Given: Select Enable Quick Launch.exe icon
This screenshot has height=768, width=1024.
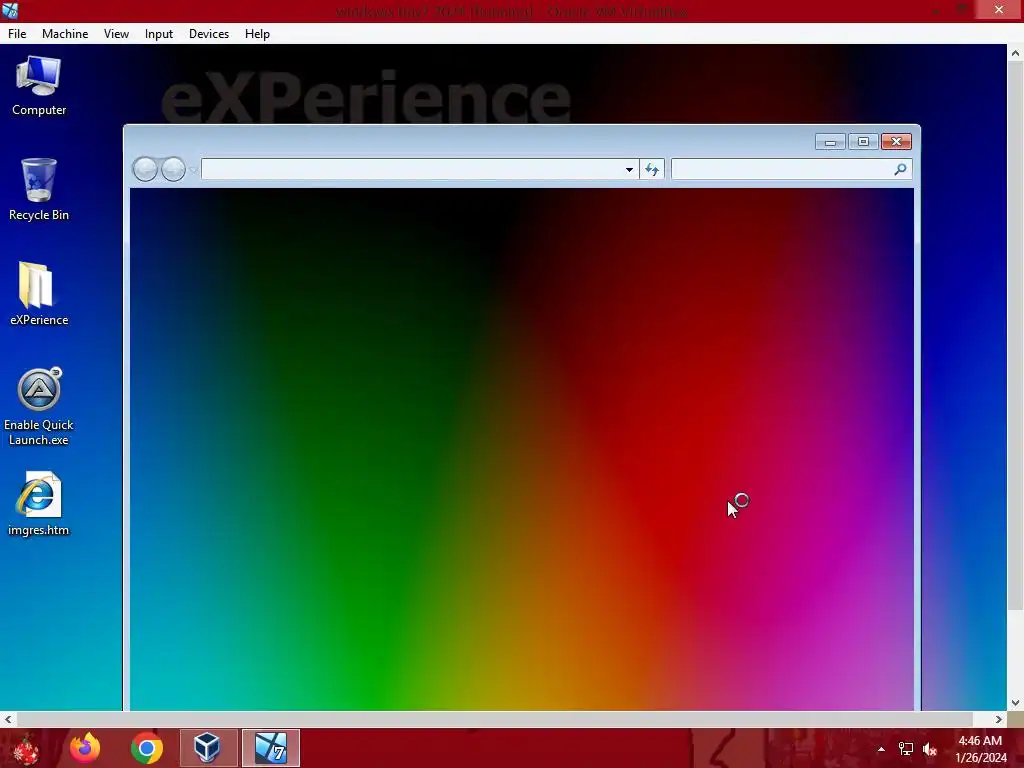Looking at the screenshot, I should pyautogui.click(x=39, y=406).
